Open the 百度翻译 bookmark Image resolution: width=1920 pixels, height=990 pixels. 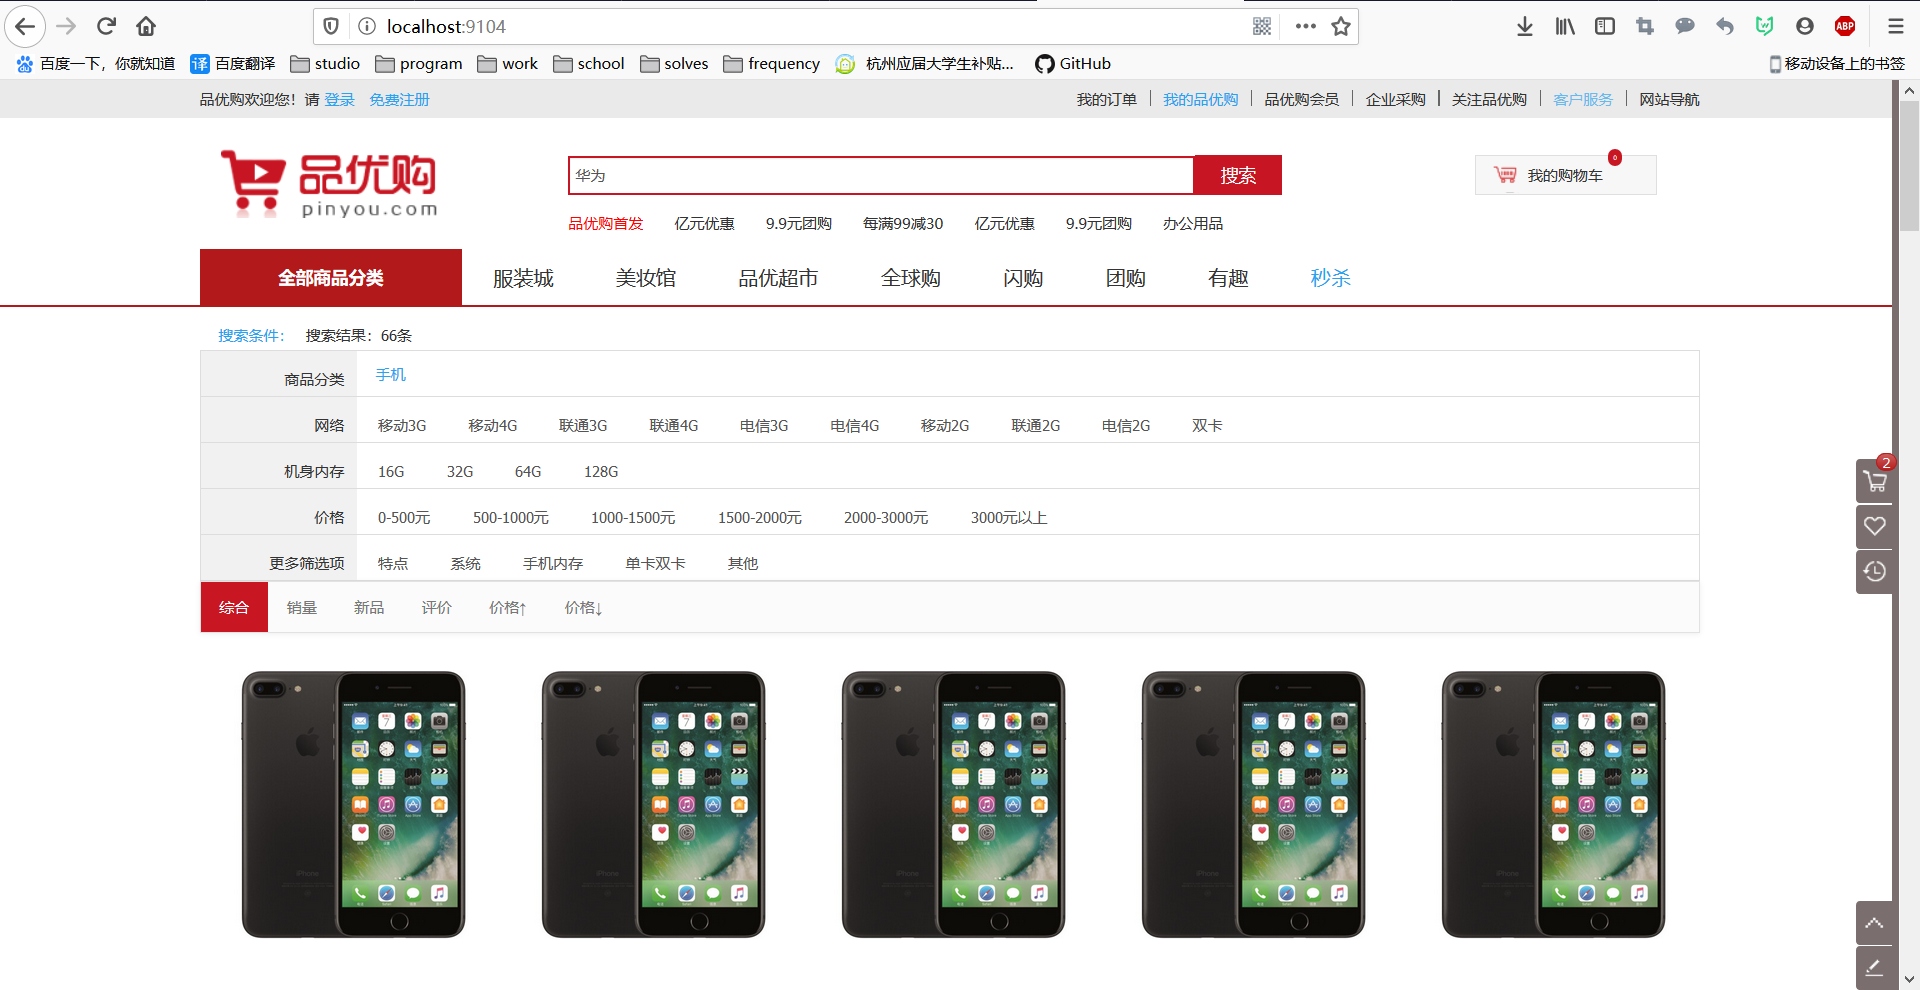[233, 64]
